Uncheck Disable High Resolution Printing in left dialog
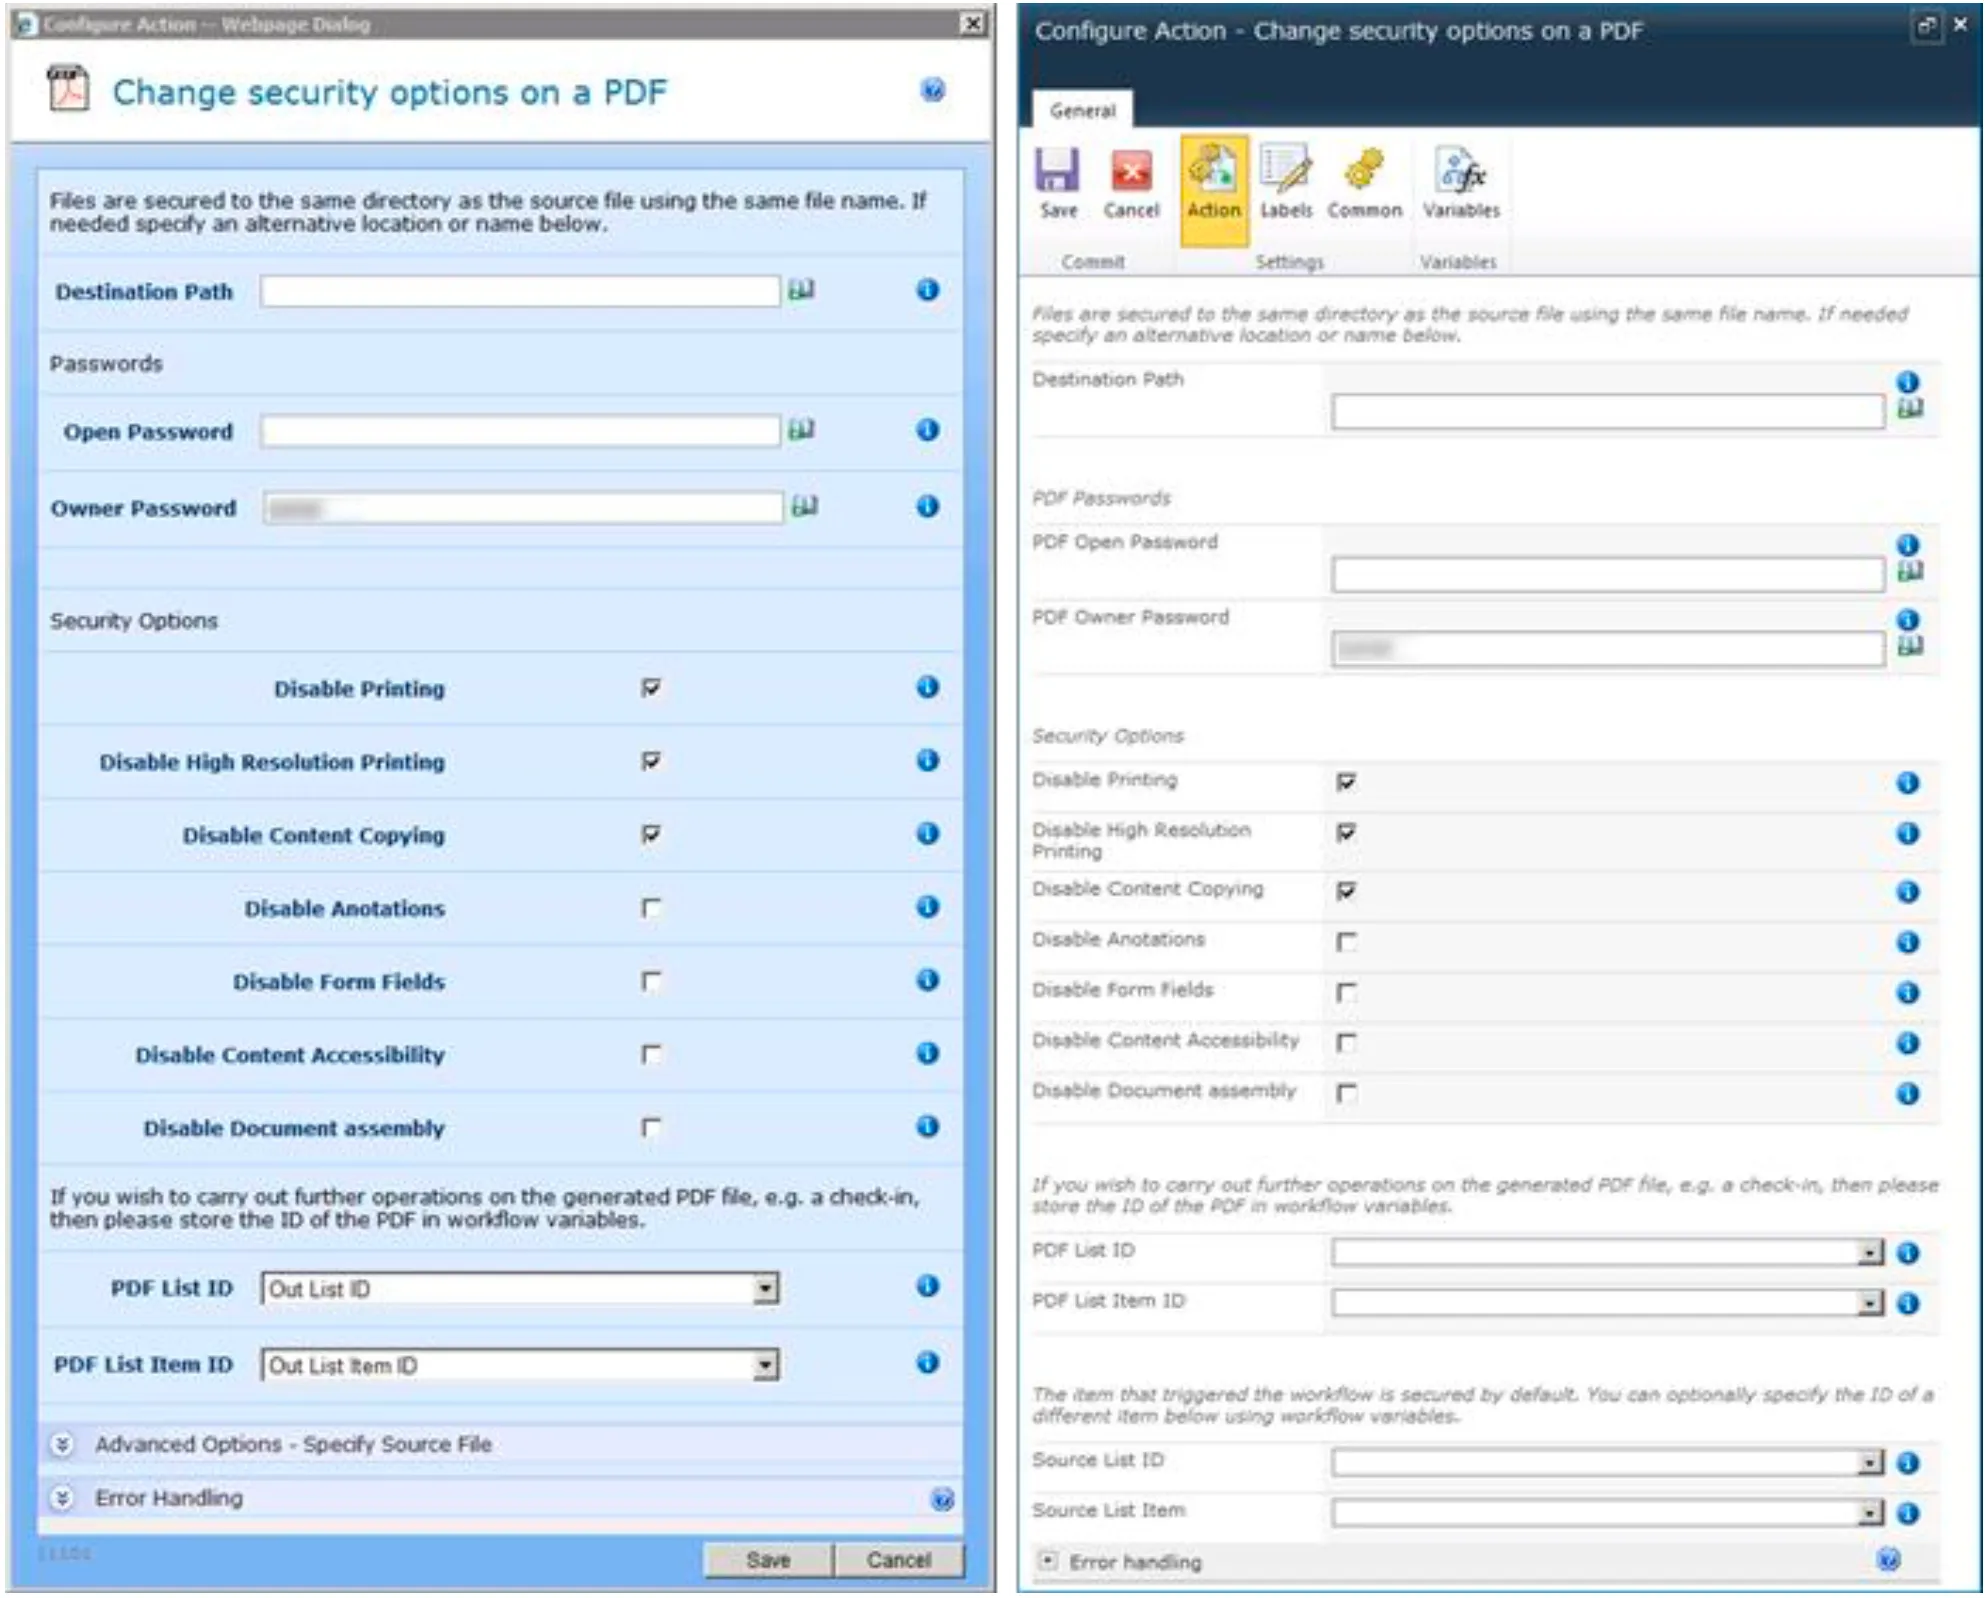 pyautogui.click(x=651, y=761)
